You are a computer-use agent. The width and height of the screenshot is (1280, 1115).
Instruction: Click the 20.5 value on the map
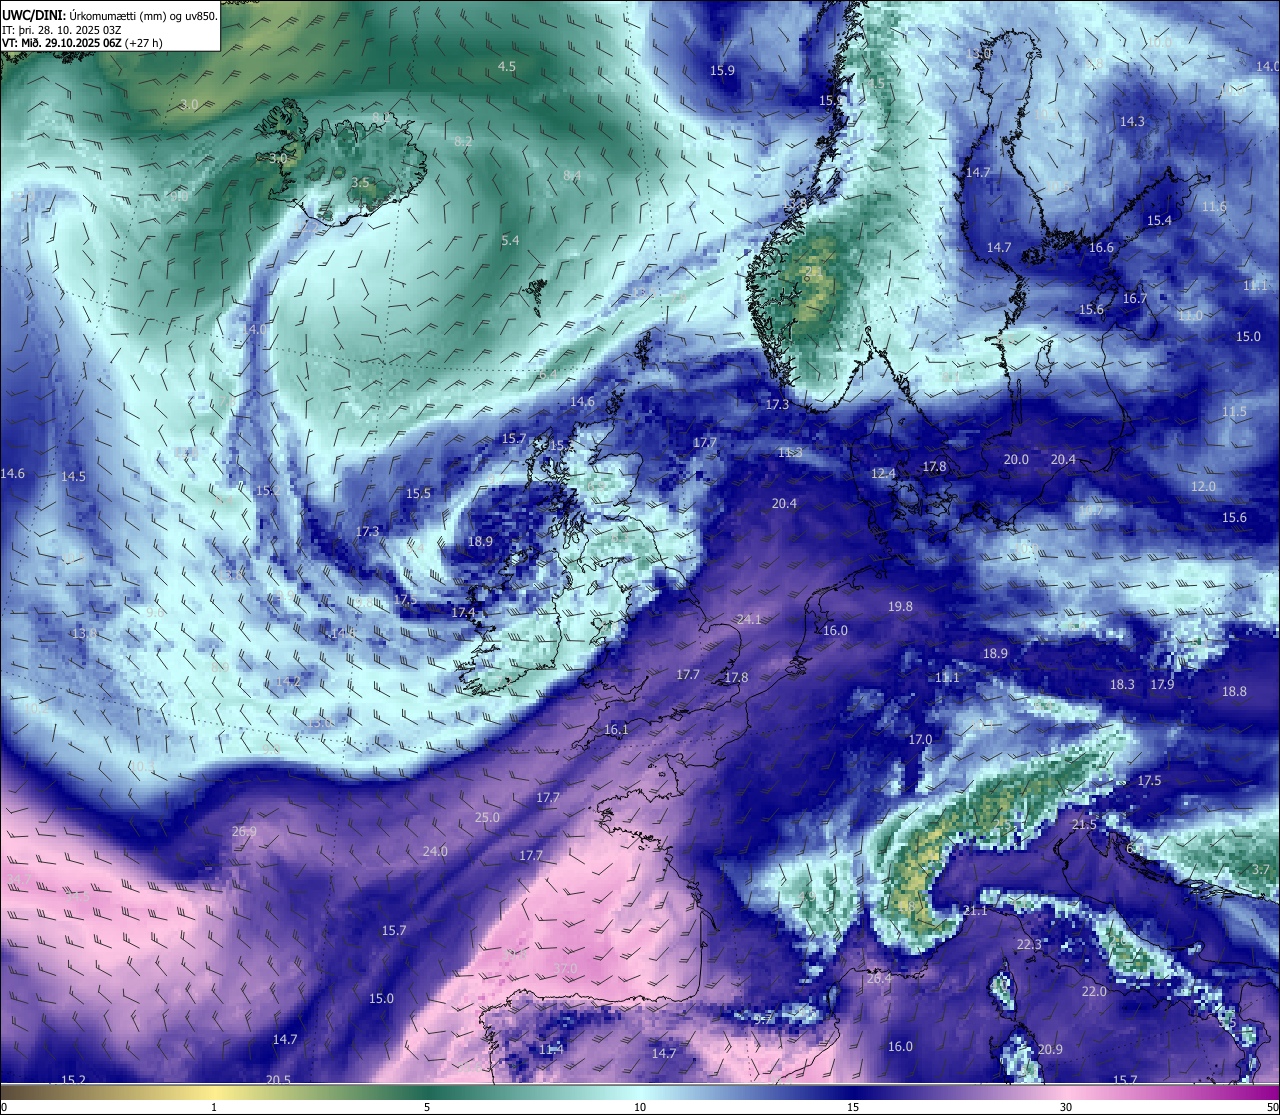coord(278,1080)
